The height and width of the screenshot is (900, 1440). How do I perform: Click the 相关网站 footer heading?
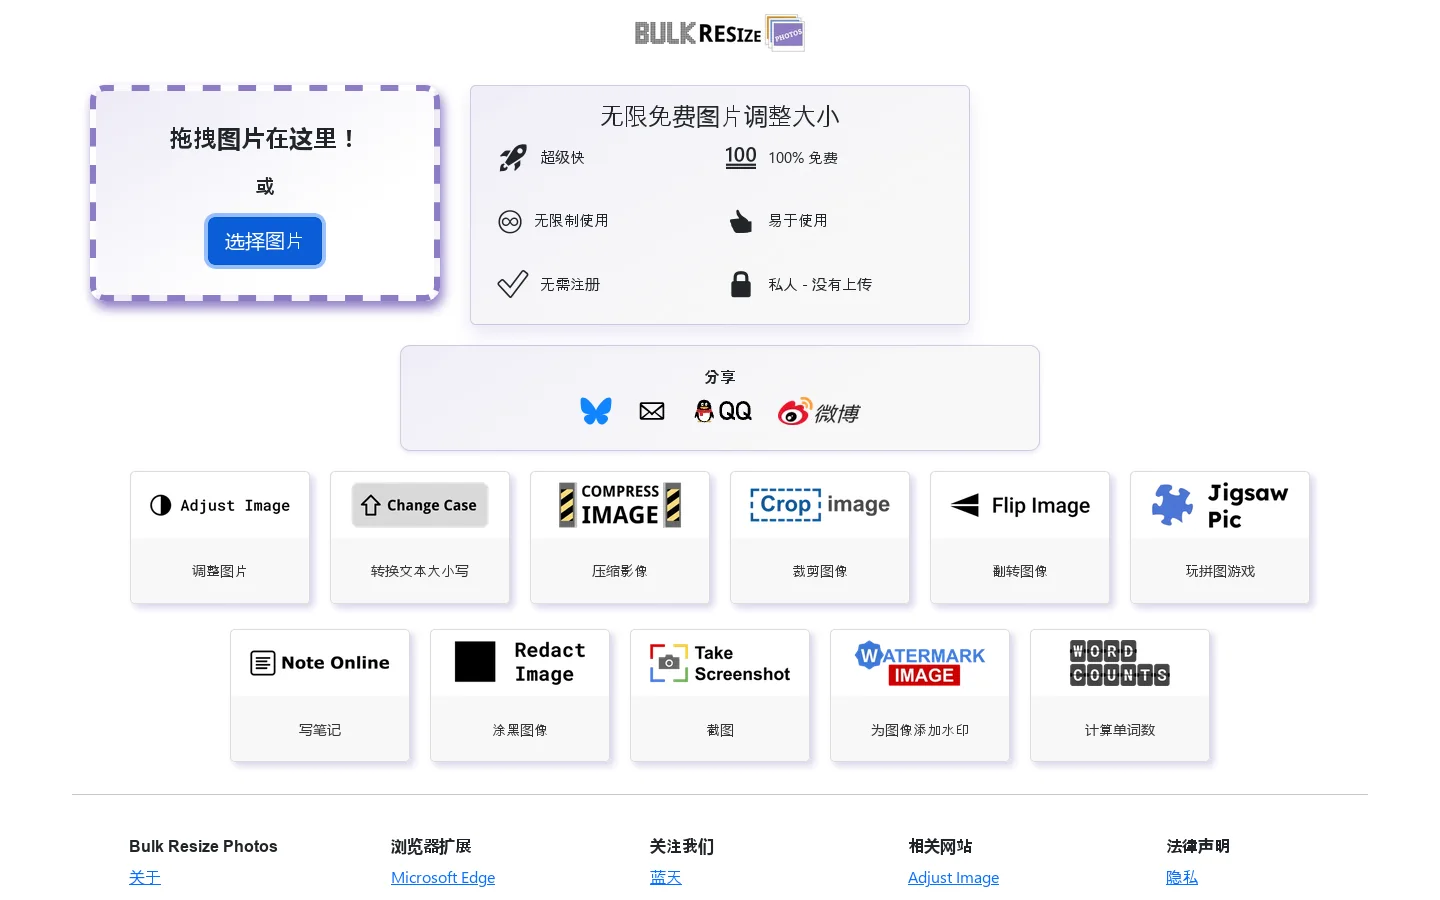[x=940, y=846]
